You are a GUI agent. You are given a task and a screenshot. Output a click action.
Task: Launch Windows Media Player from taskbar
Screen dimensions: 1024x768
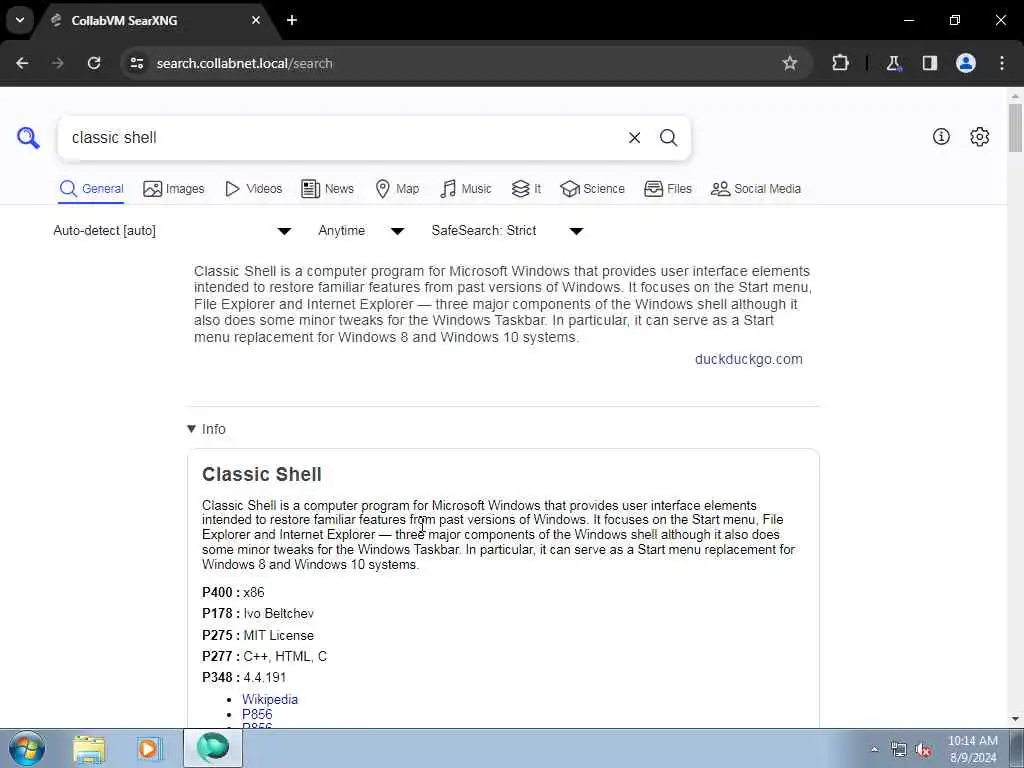(148, 749)
